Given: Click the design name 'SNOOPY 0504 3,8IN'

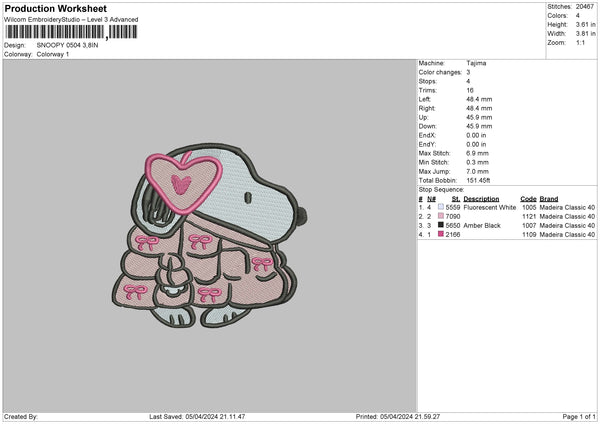Looking at the screenshot, I should pos(67,45).
